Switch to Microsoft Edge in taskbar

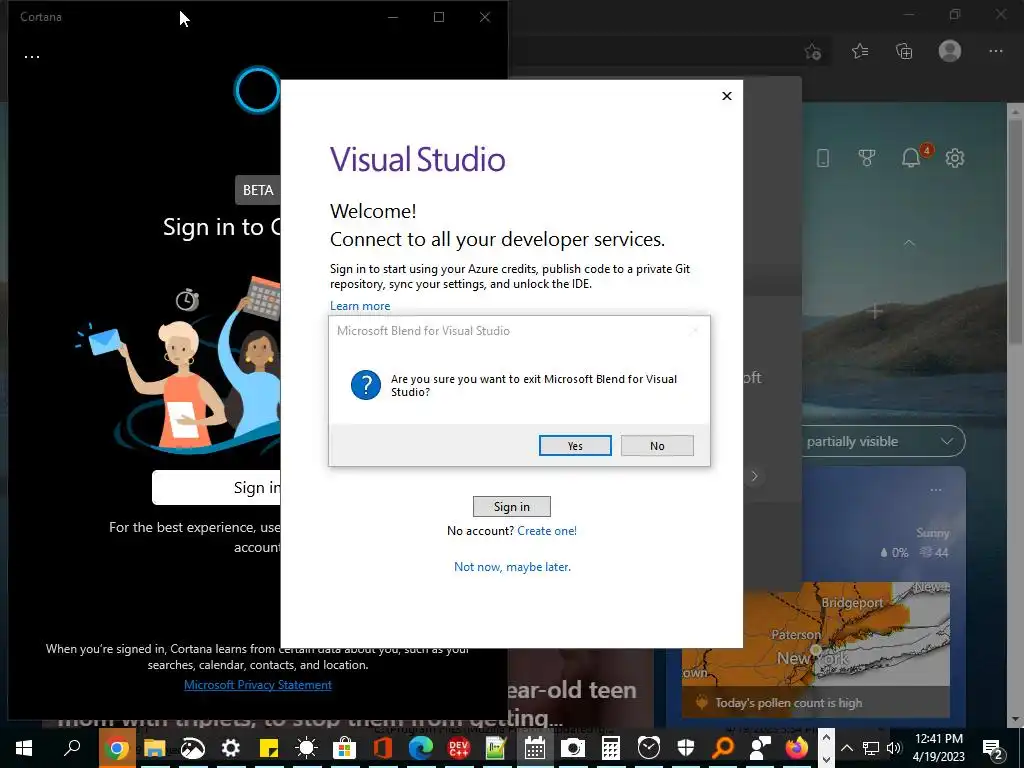(x=421, y=748)
